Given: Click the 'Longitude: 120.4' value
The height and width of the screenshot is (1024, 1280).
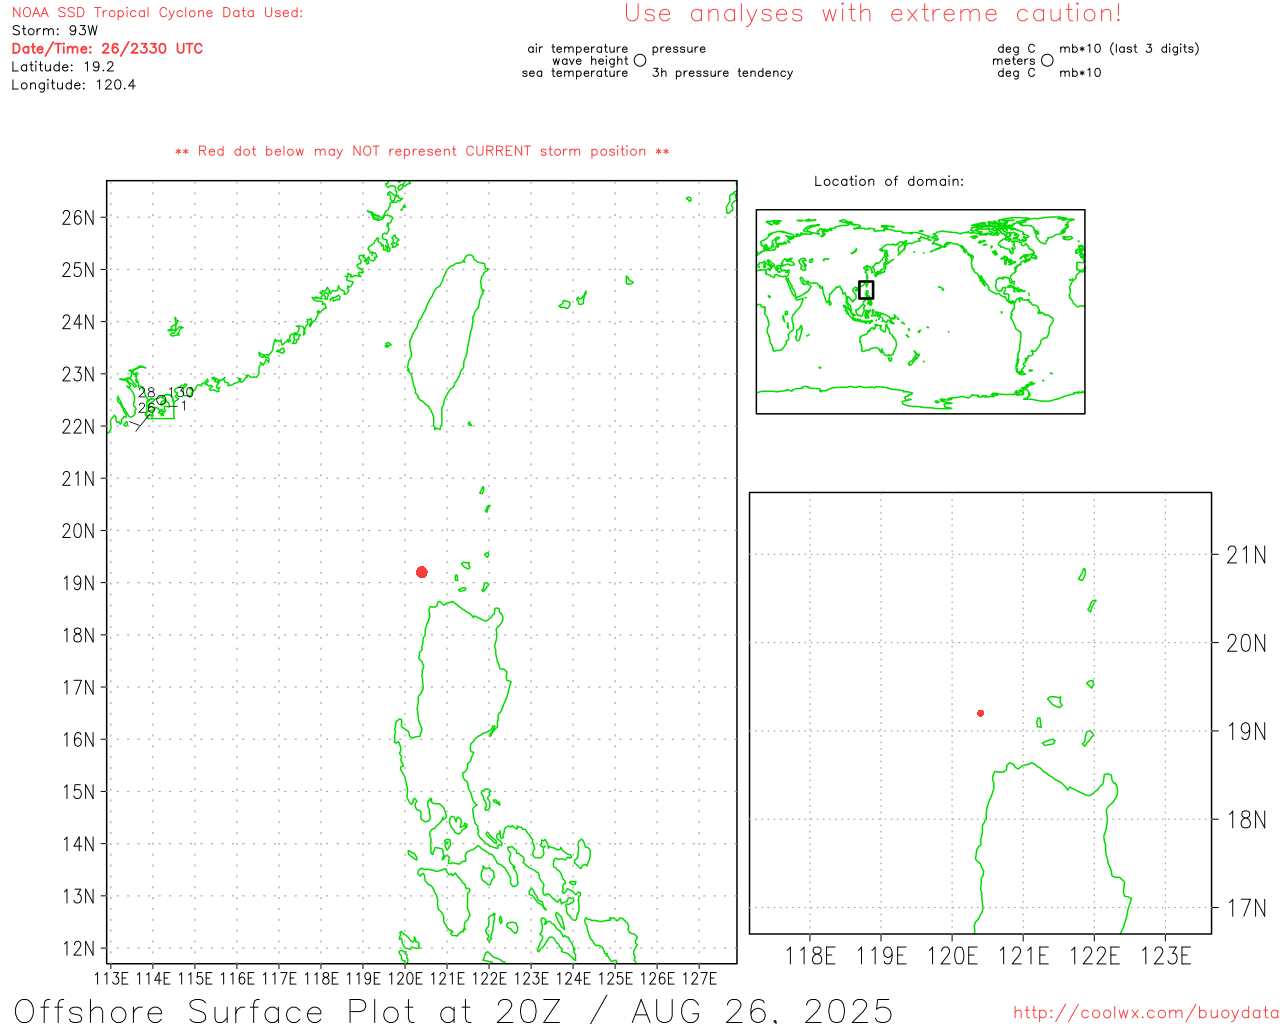Looking at the screenshot, I should coord(73,85).
